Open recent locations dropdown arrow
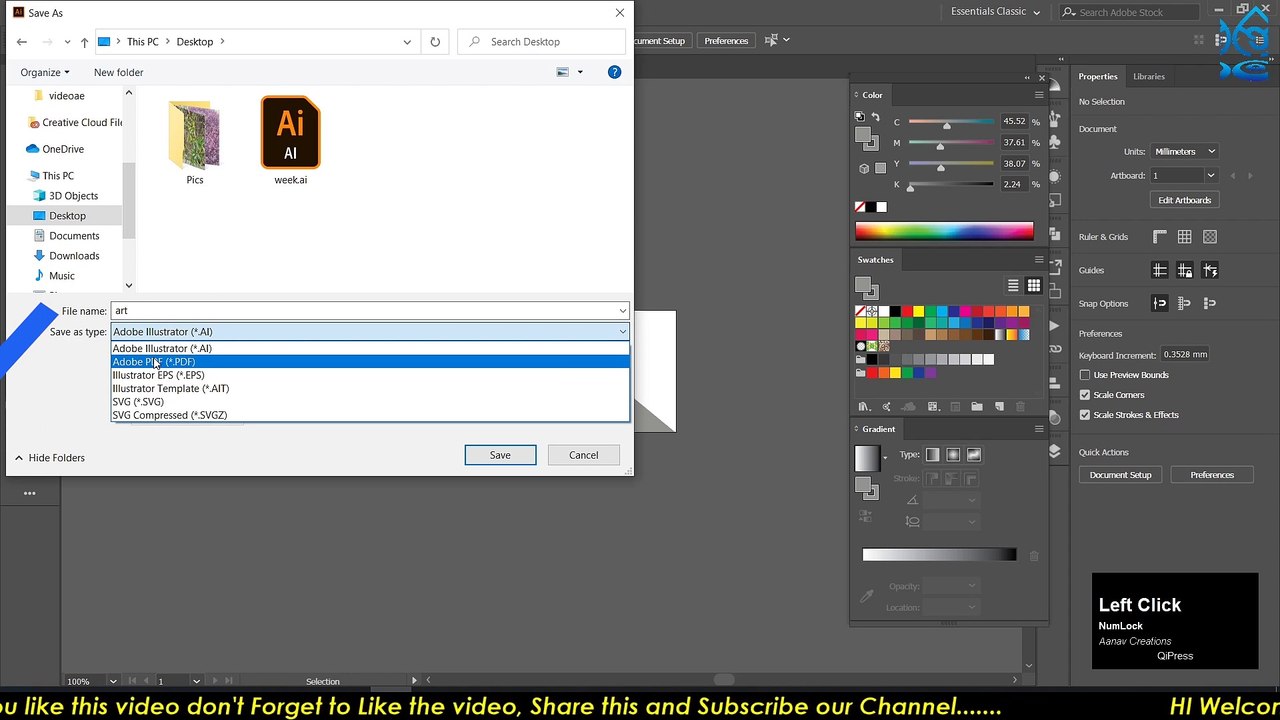Viewport: 1280px width, 720px height. pyautogui.click(x=68, y=42)
